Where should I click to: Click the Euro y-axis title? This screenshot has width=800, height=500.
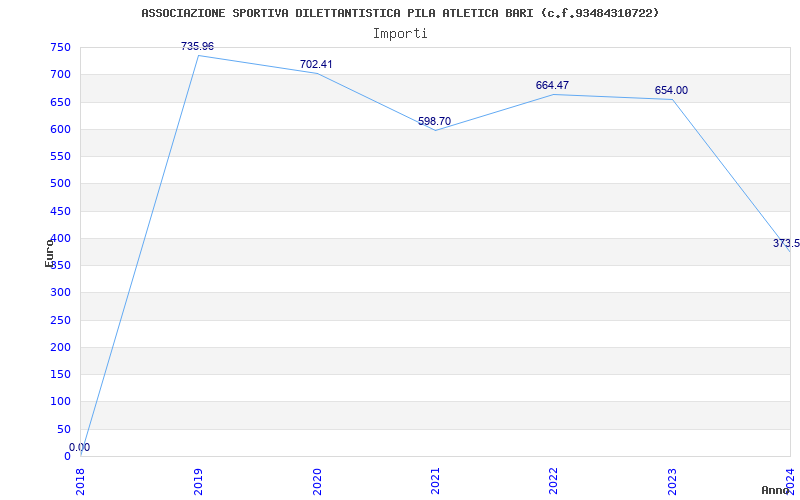(x=49, y=253)
